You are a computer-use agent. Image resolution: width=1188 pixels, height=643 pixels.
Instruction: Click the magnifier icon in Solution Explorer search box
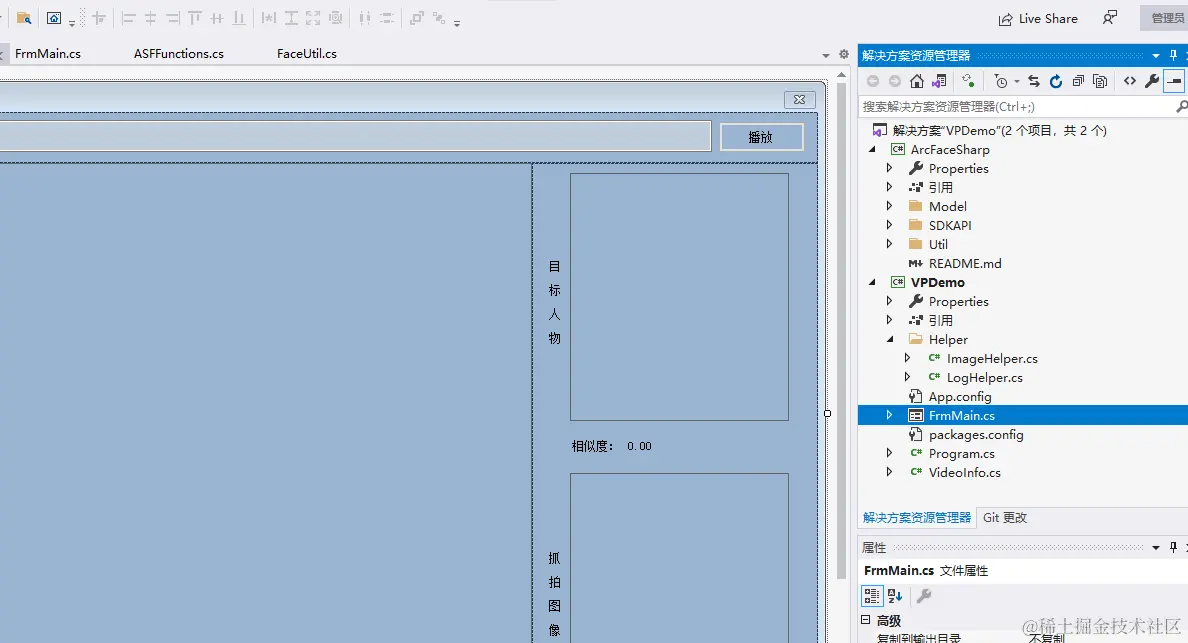1181,107
